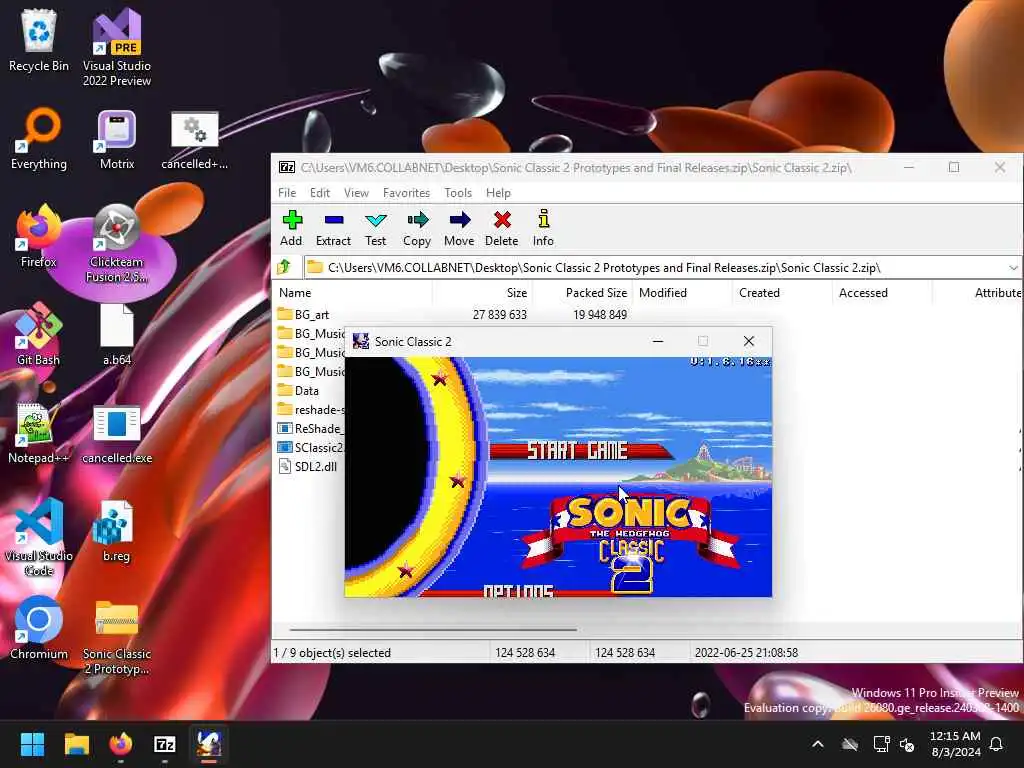1024x768 pixels.
Task: Open the Info toolbar icon
Action: (x=543, y=228)
